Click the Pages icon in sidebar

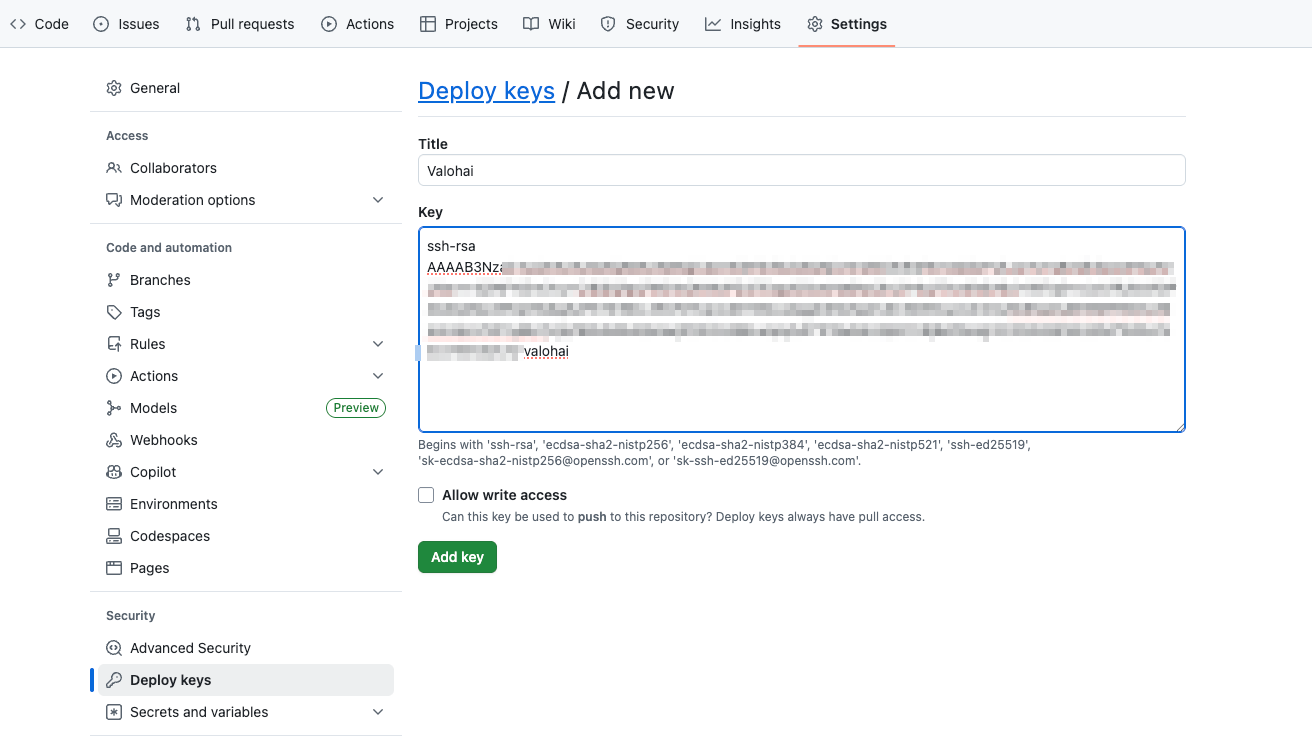tap(114, 568)
